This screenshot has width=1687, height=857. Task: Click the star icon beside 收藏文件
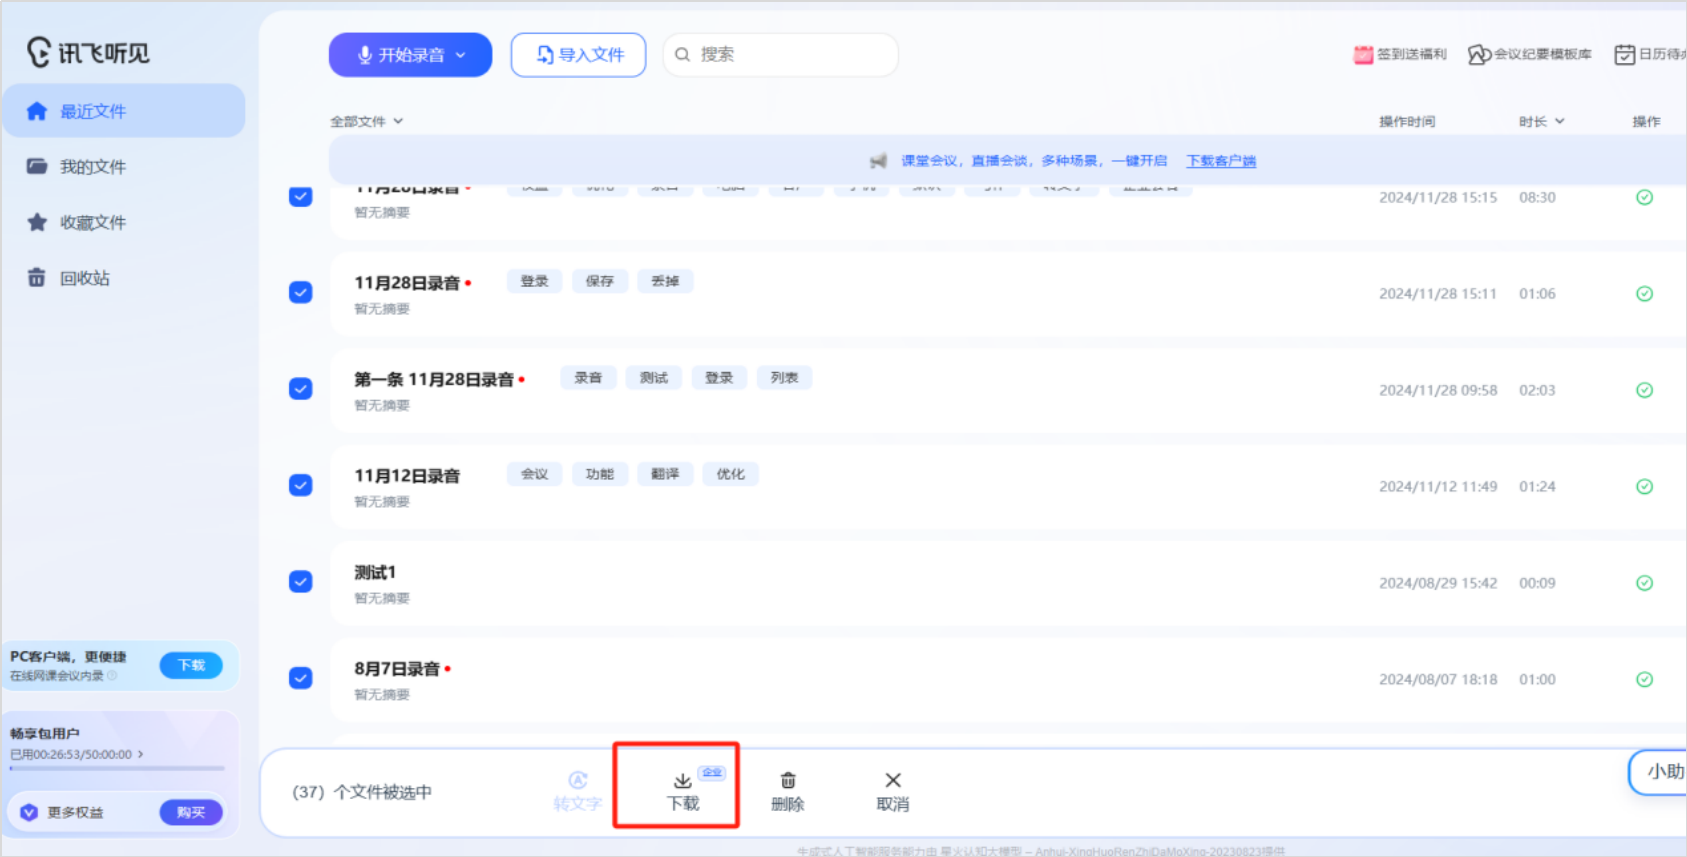pos(37,222)
